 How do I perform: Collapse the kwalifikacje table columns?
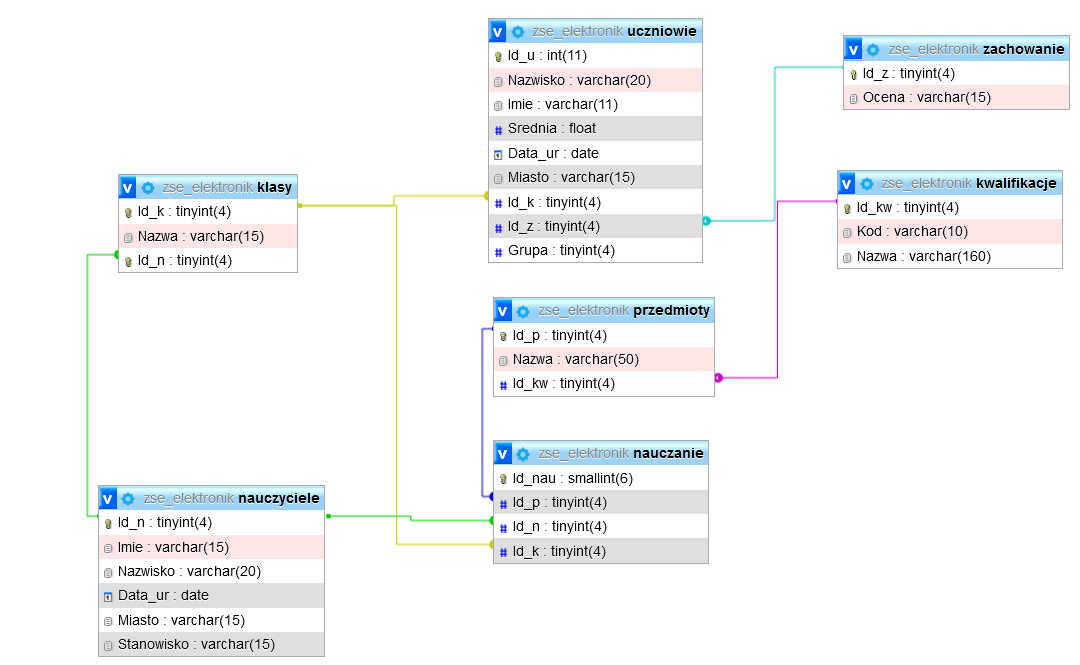[848, 183]
